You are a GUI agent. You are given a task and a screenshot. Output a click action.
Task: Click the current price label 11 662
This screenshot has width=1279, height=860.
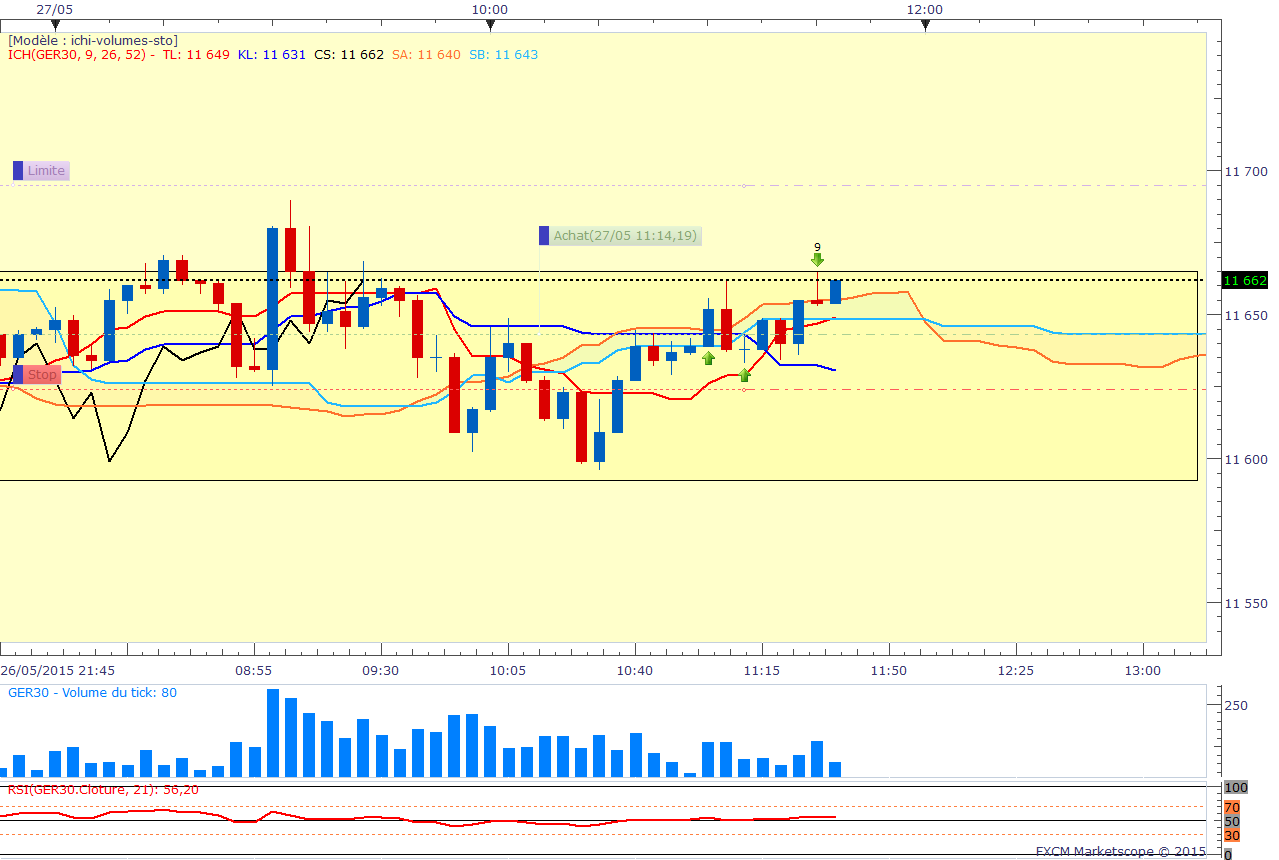1245,281
